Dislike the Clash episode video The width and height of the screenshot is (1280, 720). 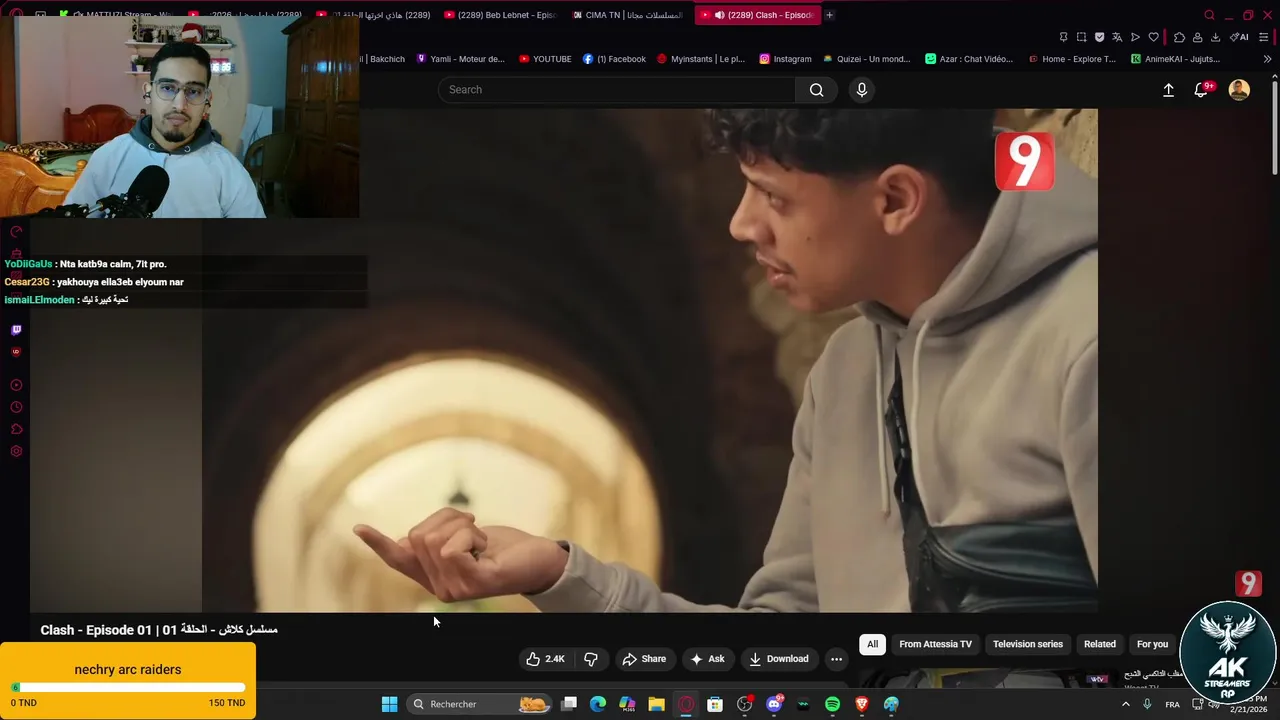591,659
